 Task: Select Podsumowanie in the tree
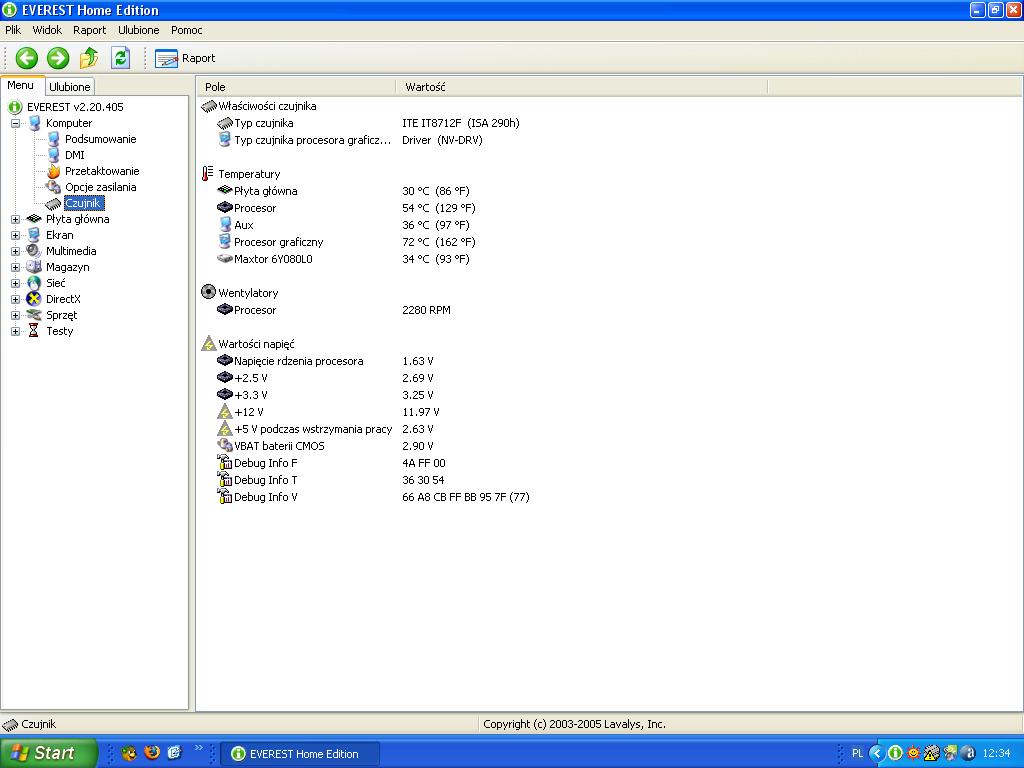pyautogui.click(x=100, y=139)
